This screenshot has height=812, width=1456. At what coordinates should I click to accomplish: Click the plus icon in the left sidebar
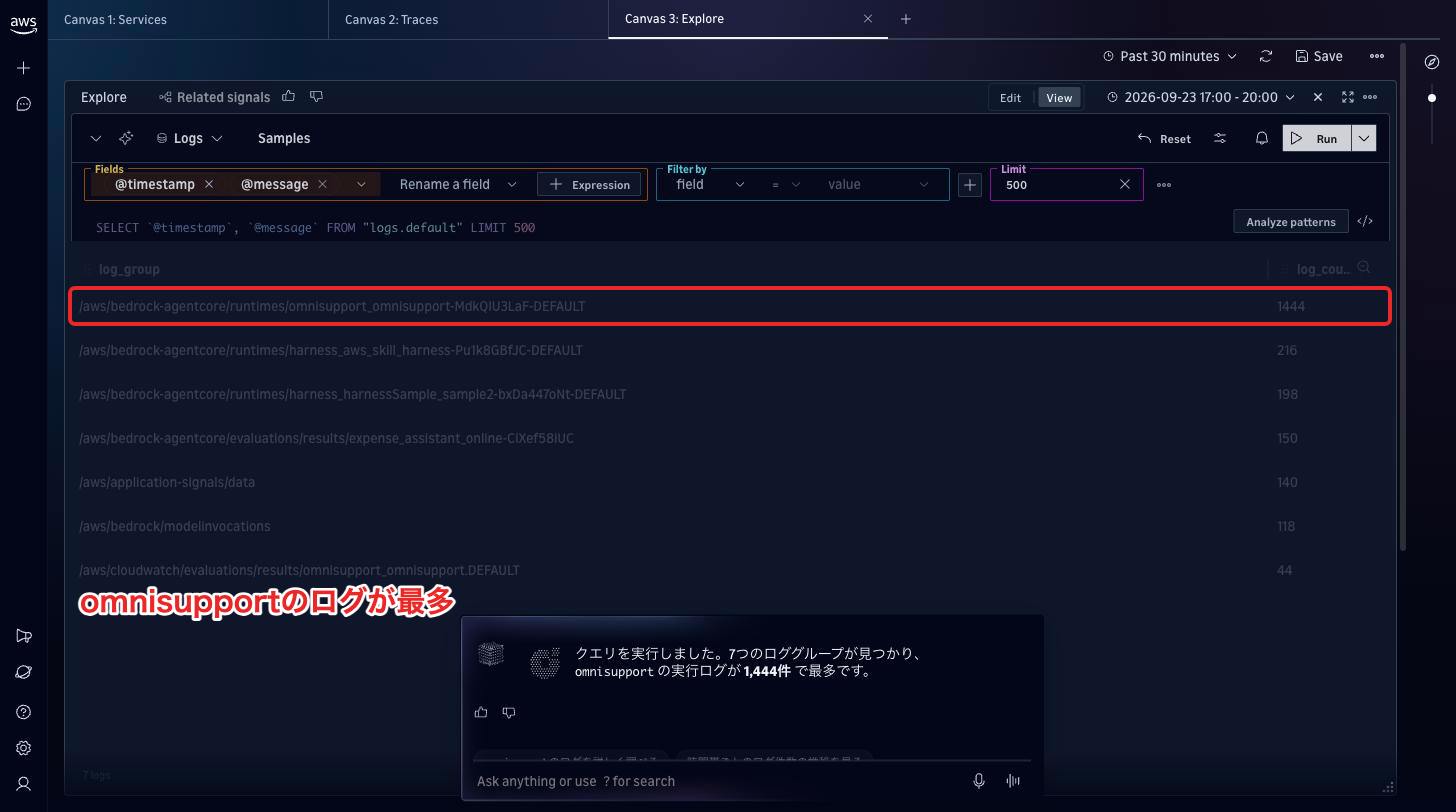(24, 68)
